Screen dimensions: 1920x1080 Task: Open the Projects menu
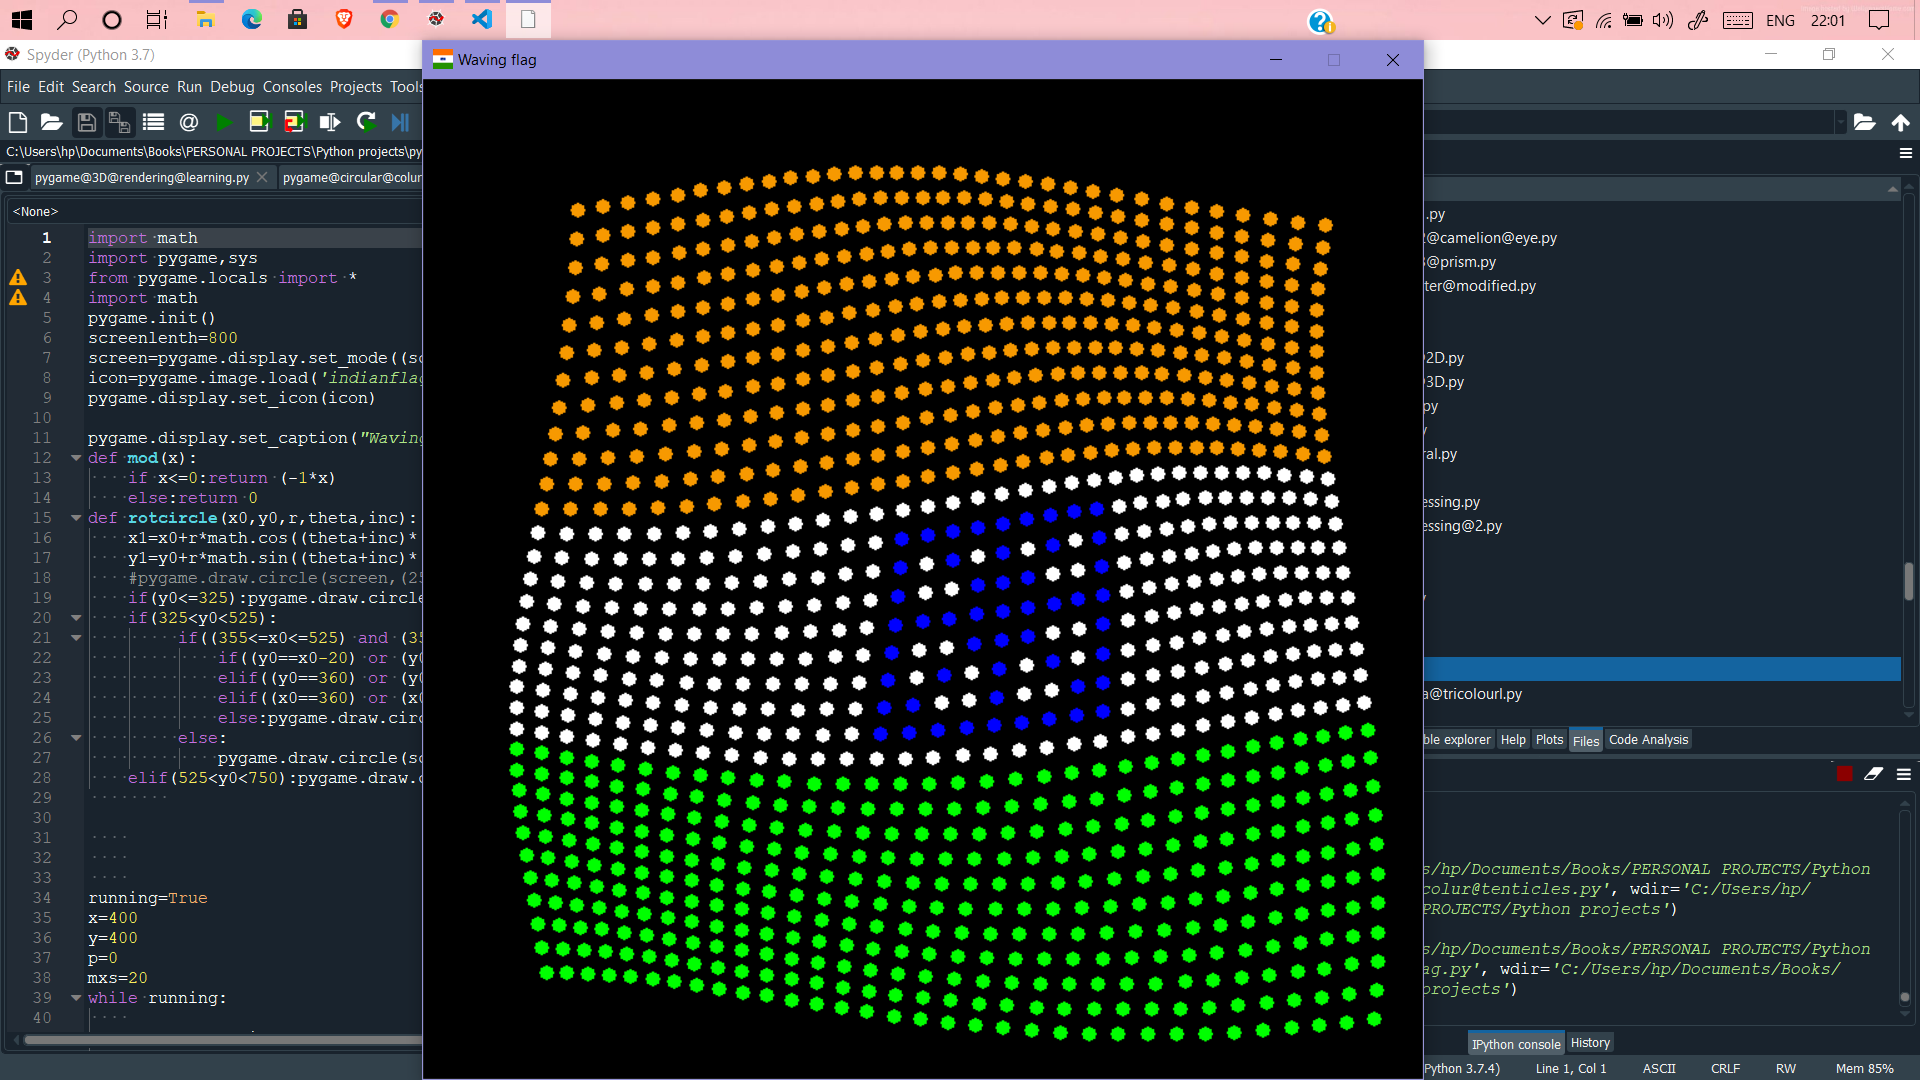coord(356,87)
